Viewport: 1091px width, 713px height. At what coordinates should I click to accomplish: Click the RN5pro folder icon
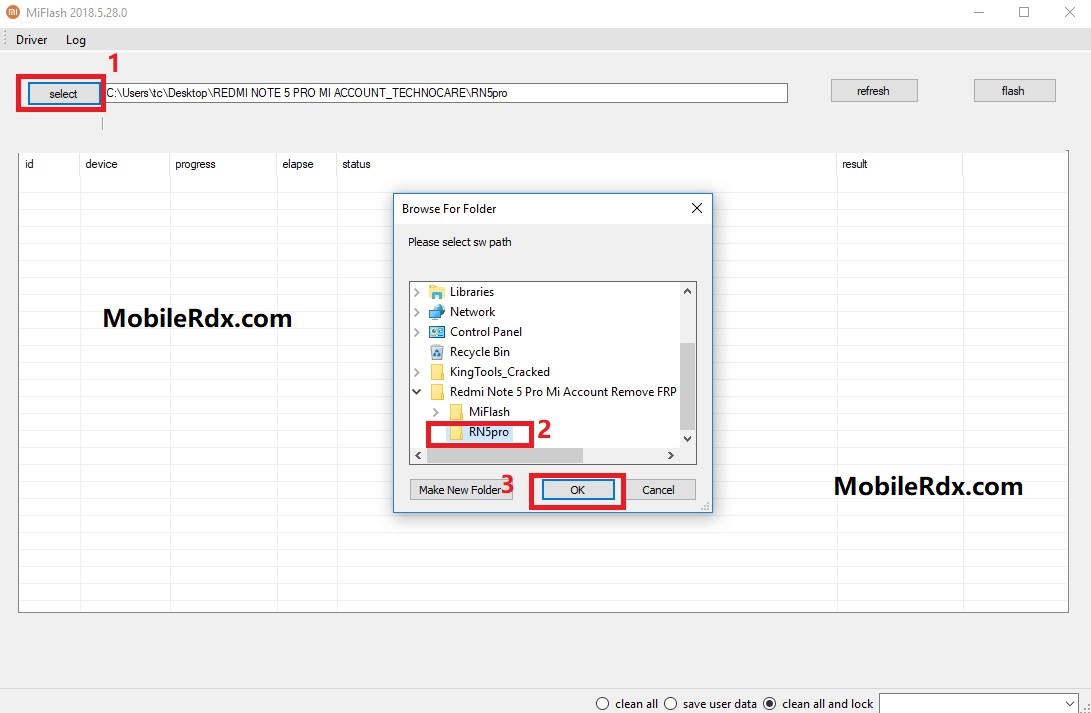pyautogui.click(x=456, y=432)
